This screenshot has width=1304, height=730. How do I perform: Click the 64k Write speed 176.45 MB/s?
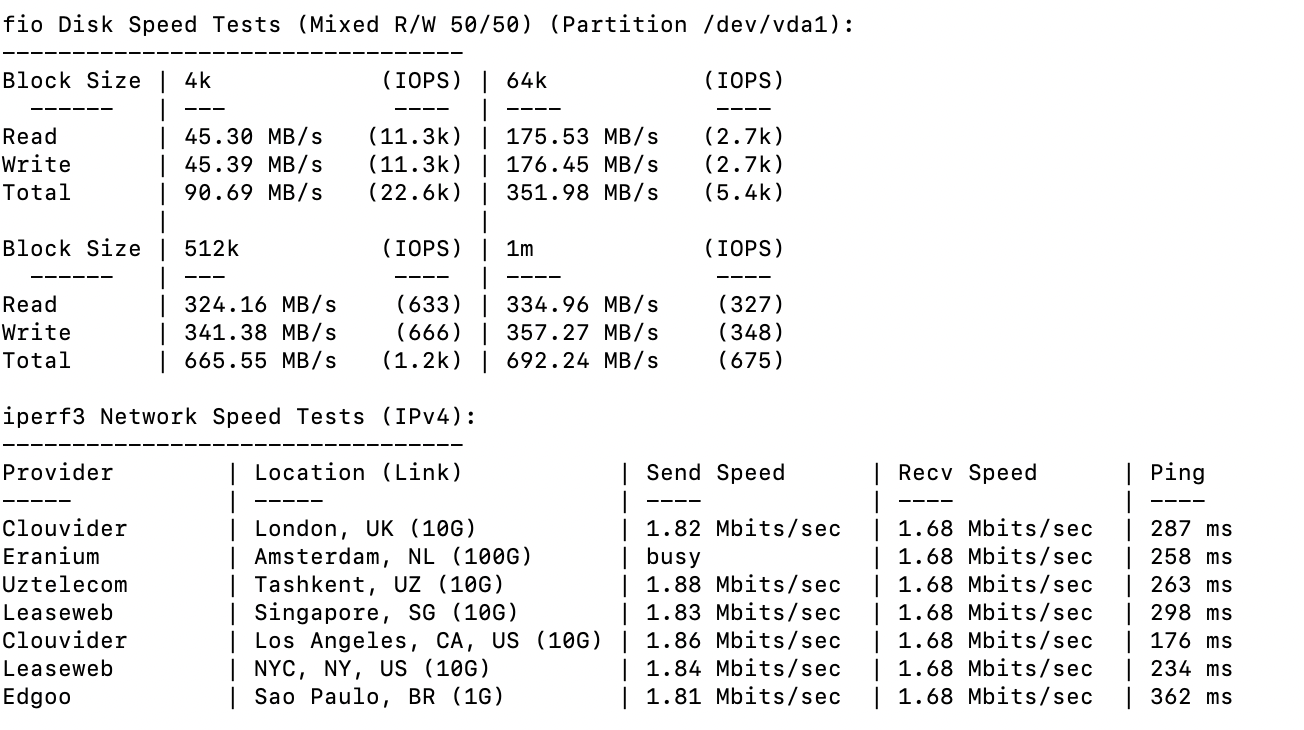[x=583, y=165]
